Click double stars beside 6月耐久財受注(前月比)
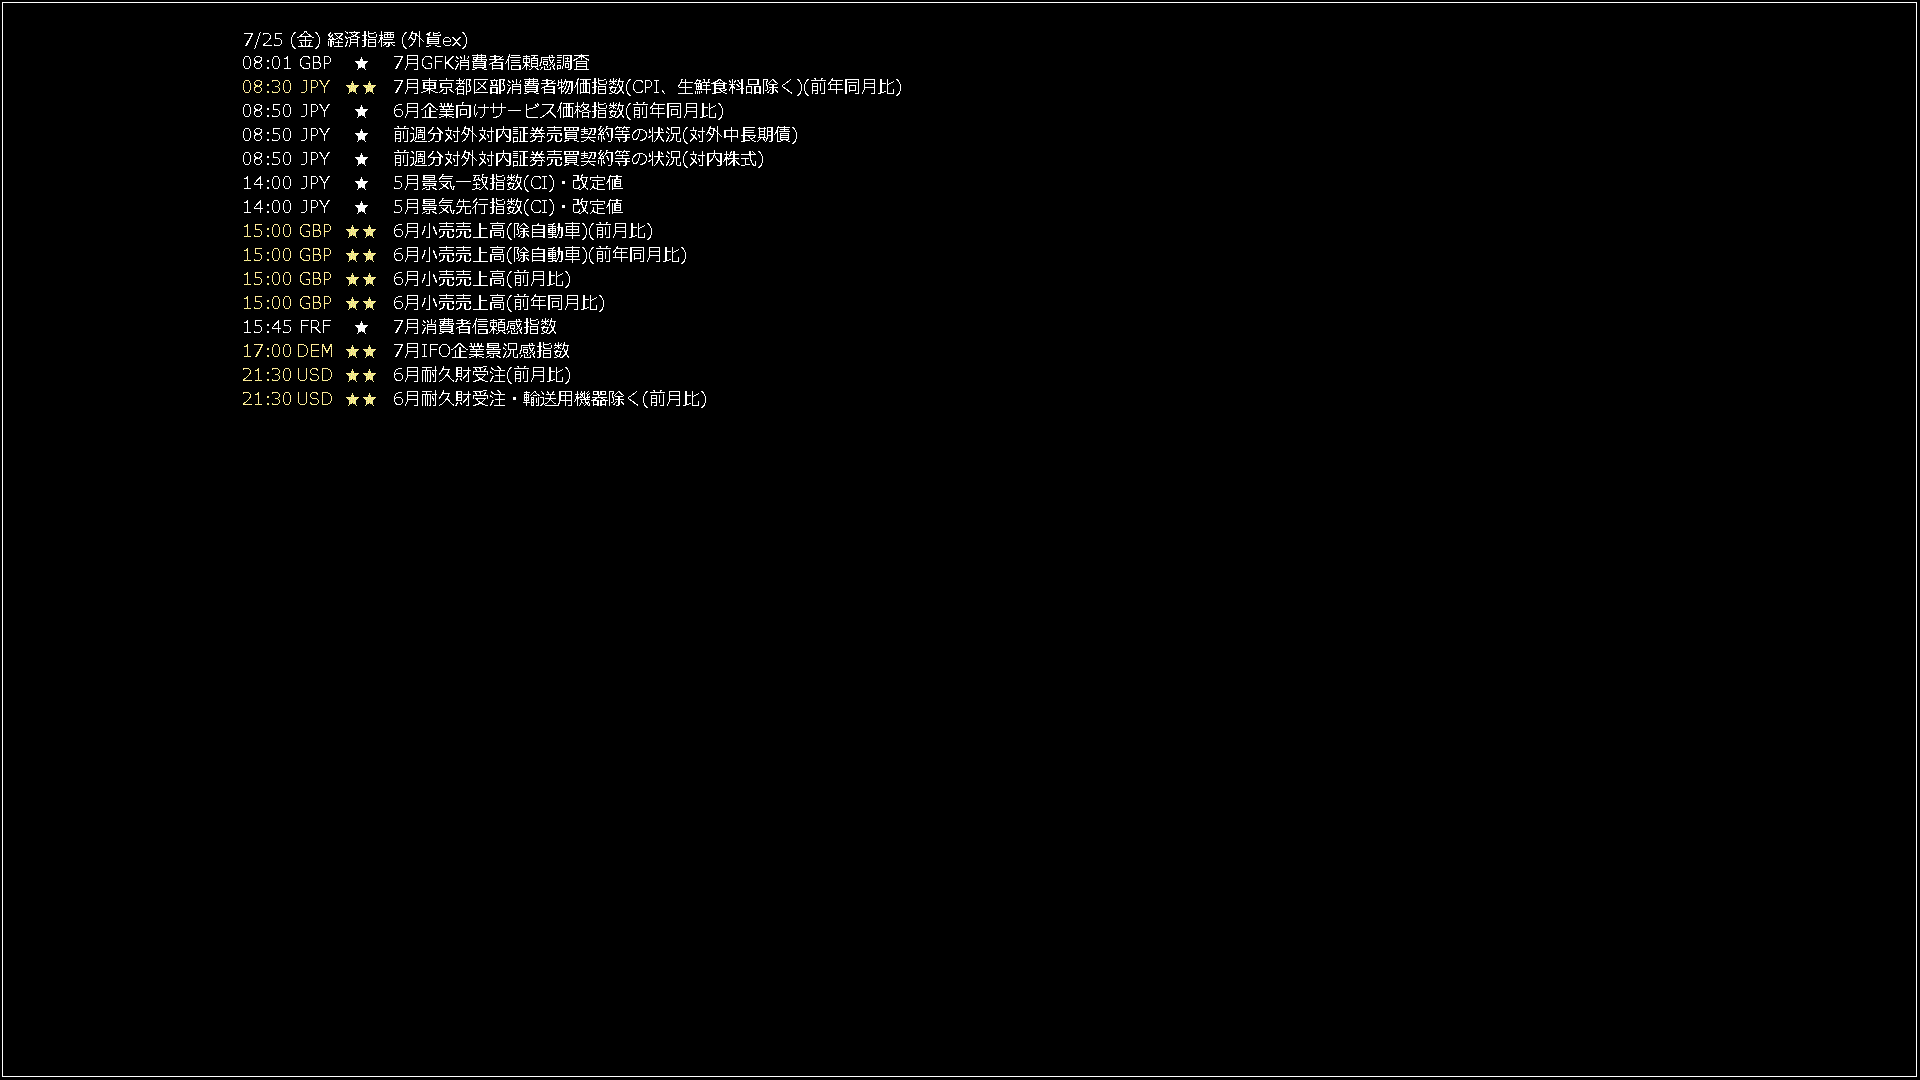The height and width of the screenshot is (1080, 1920). tap(361, 375)
